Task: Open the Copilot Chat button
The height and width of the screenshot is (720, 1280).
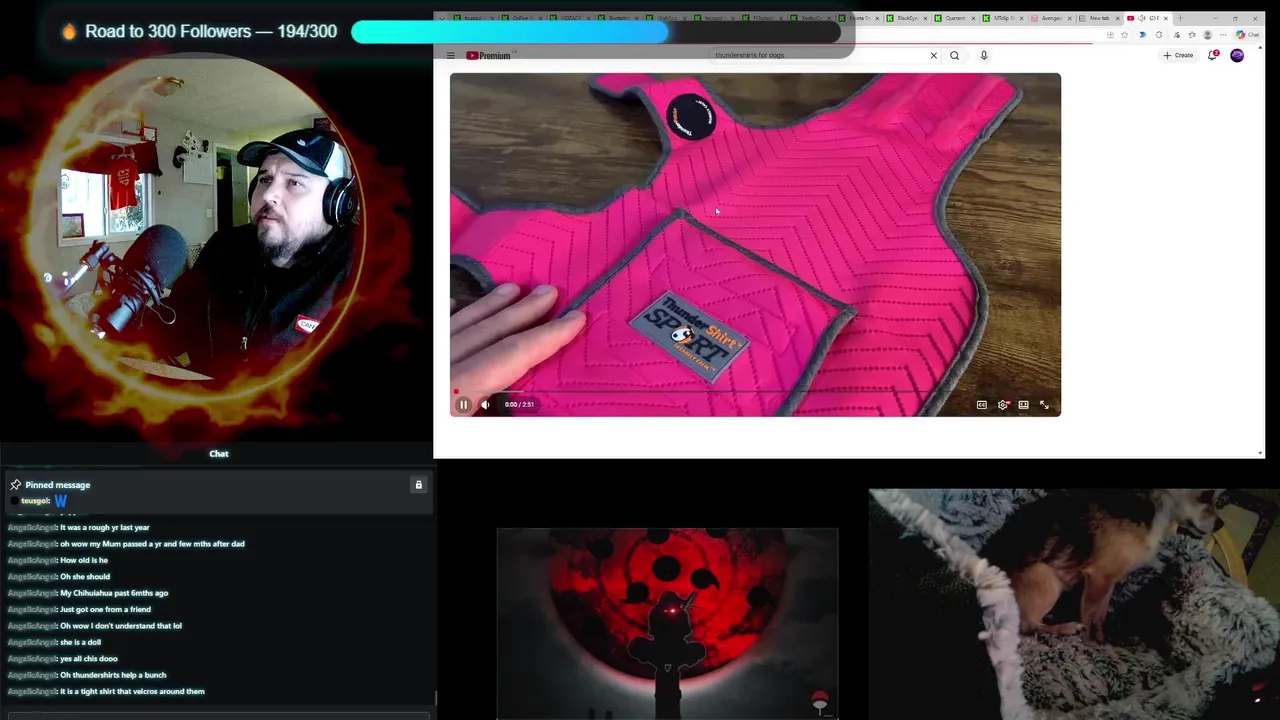Action: pyautogui.click(x=1248, y=35)
